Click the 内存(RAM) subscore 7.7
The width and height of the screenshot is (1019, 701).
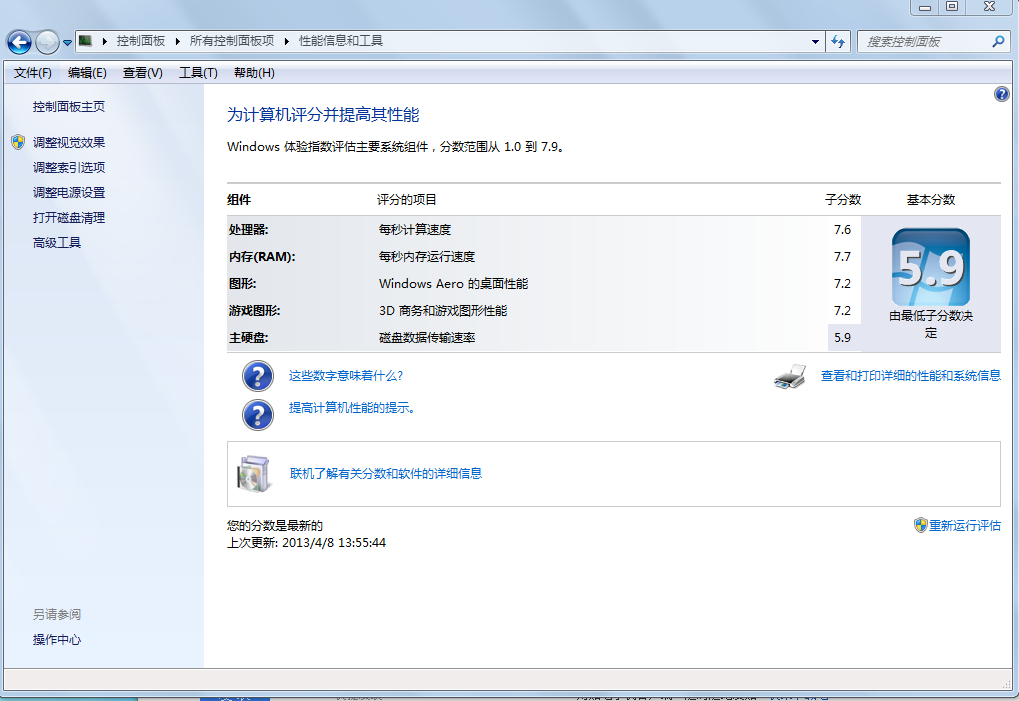[x=842, y=257]
